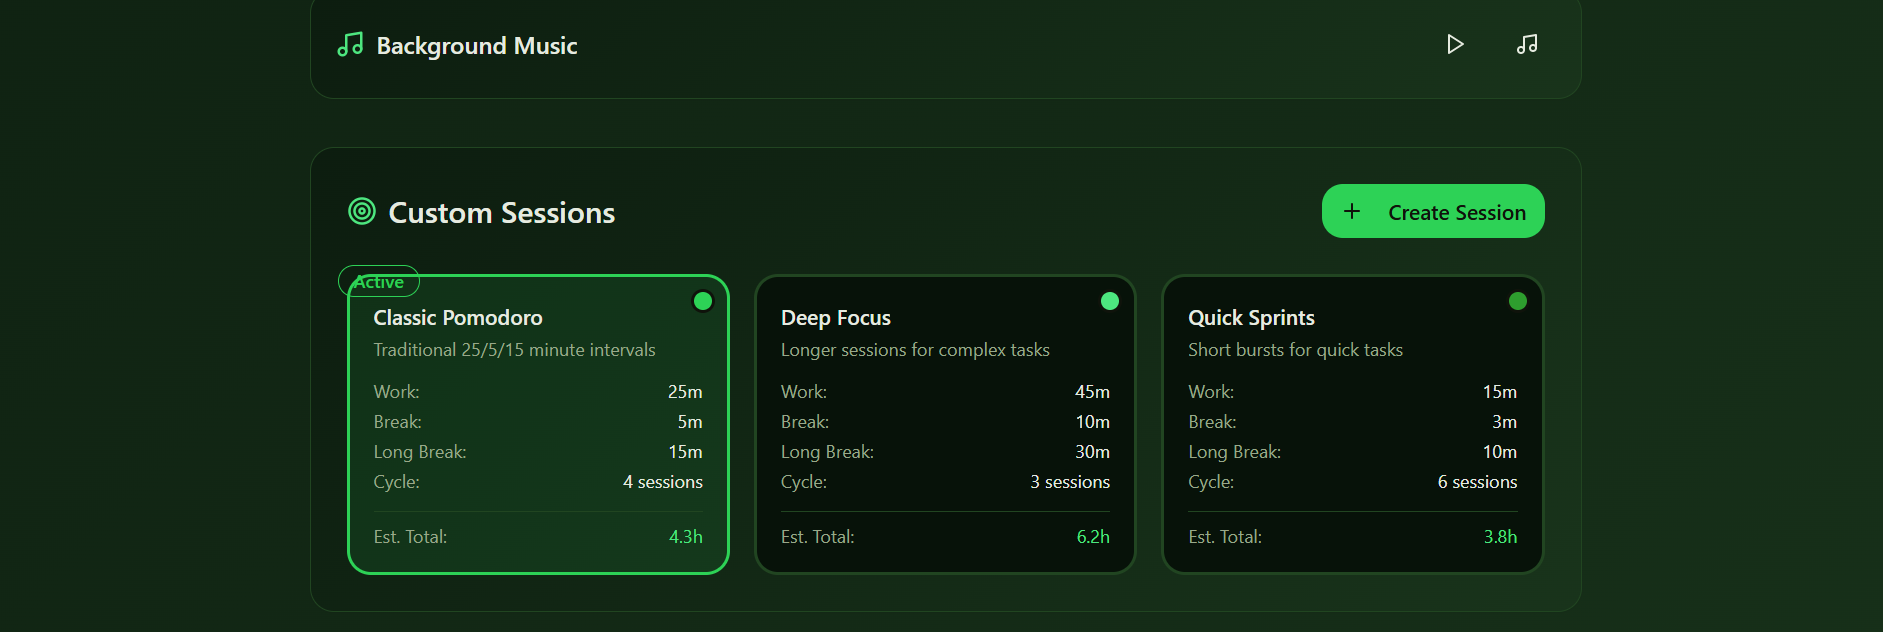Click the '6 sessions' cycle value
Viewport: 1883px width, 632px height.
point(1477,482)
